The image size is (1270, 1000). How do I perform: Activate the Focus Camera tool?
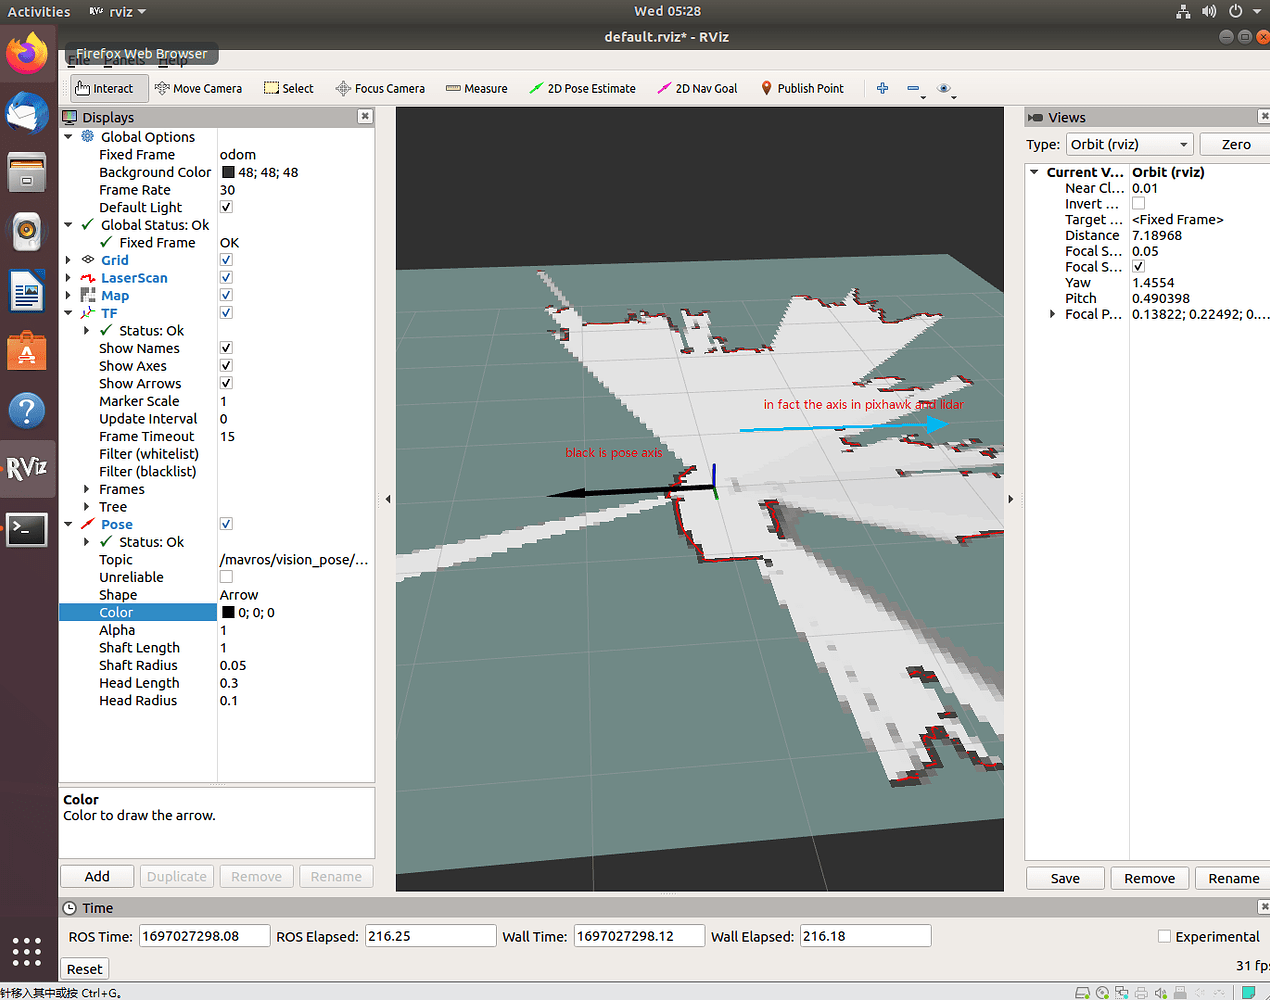point(380,88)
